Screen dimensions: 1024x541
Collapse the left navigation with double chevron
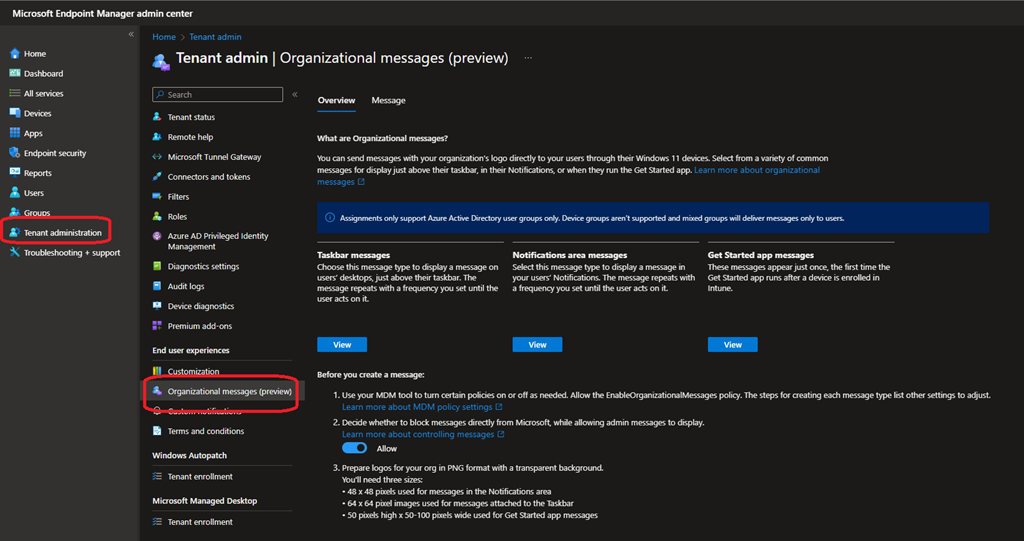coord(130,35)
